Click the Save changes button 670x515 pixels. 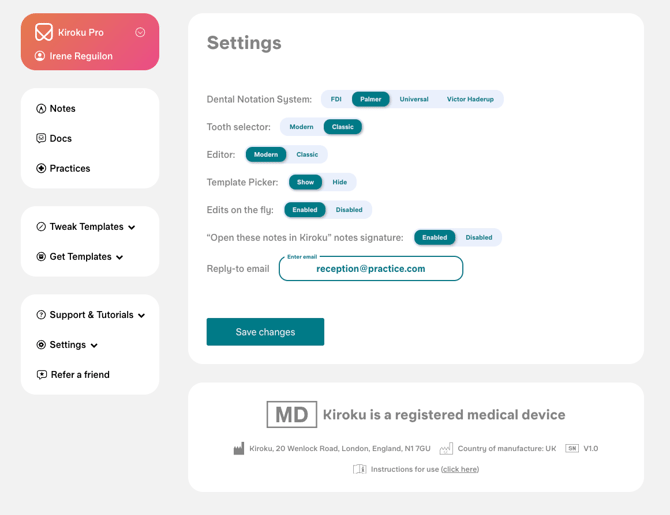tap(265, 332)
